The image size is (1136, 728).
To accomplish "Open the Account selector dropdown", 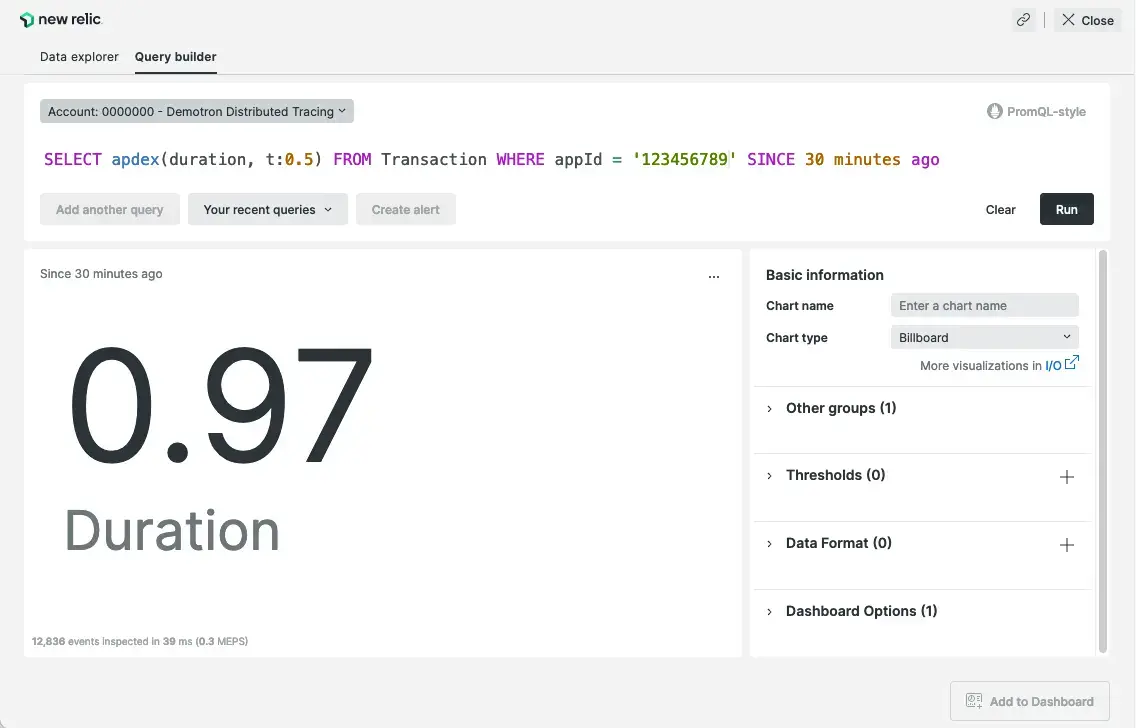I will [197, 112].
